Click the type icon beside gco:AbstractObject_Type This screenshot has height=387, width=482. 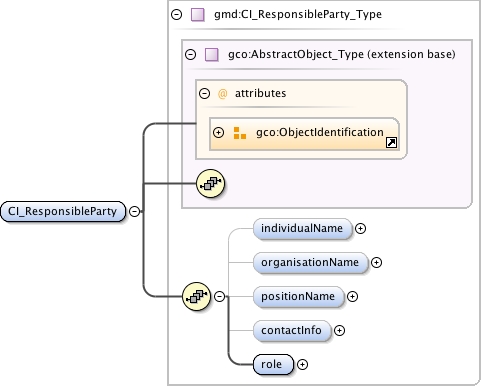pyautogui.click(x=212, y=55)
